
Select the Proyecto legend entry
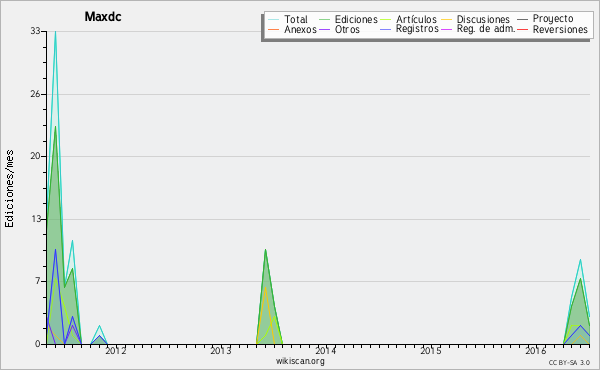[x=545, y=19]
